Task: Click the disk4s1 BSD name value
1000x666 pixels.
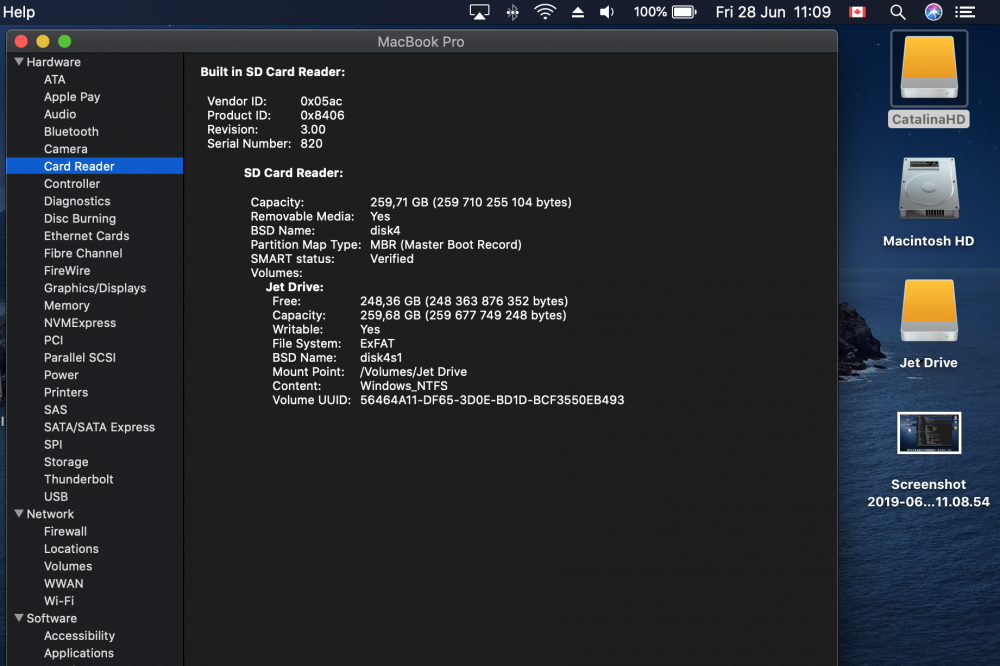Action: click(x=381, y=357)
